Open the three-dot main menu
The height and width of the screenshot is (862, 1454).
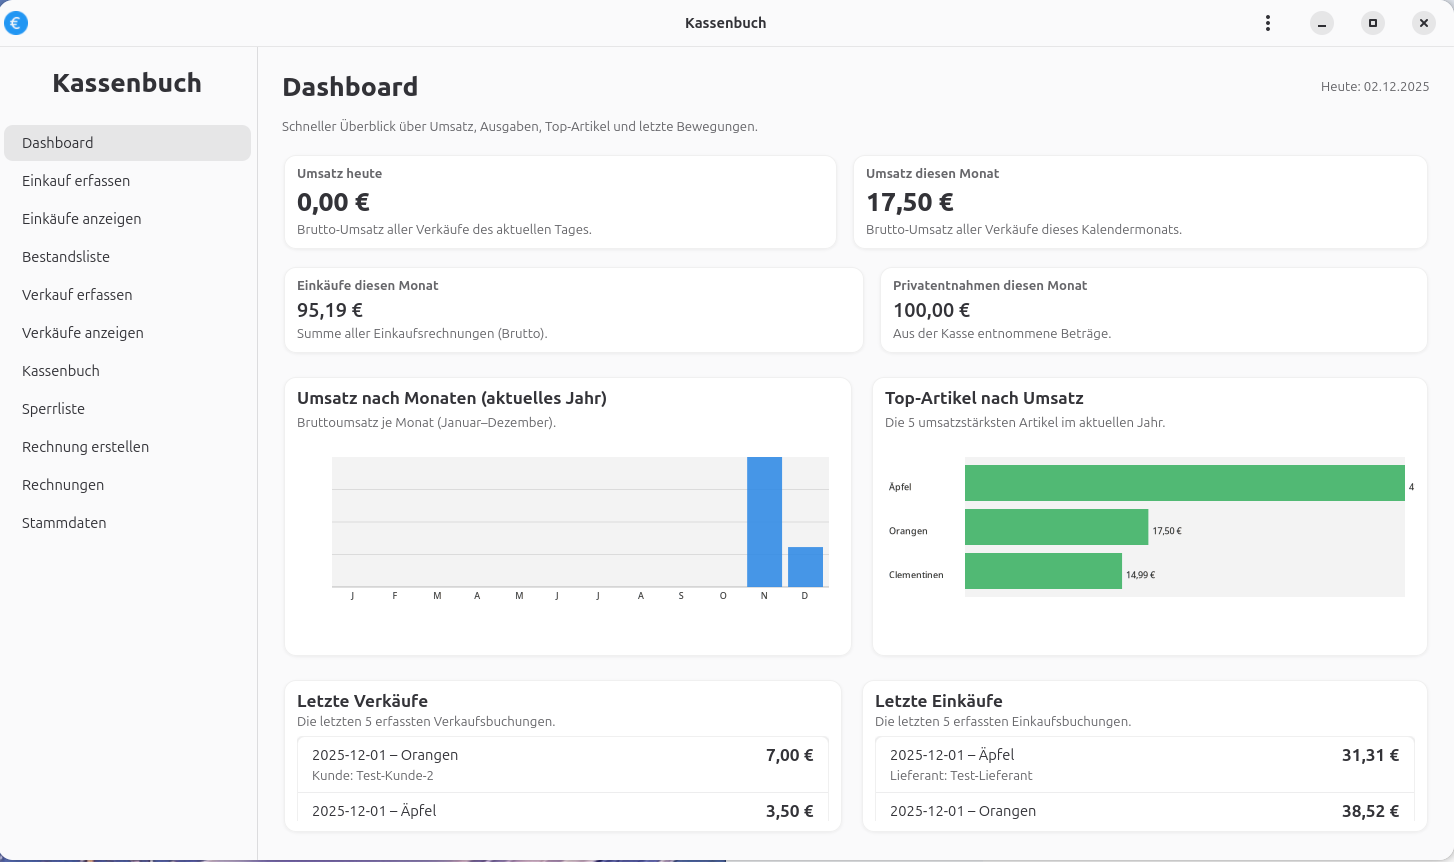1267,23
